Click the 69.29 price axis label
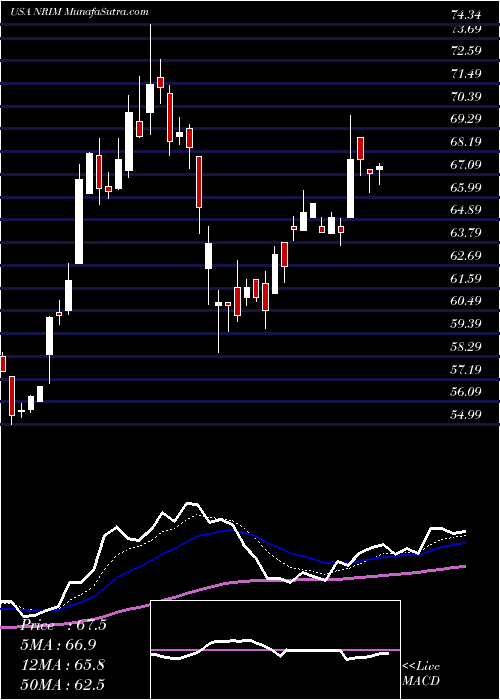This screenshot has width=500, height=700. pyautogui.click(x=466, y=119)
